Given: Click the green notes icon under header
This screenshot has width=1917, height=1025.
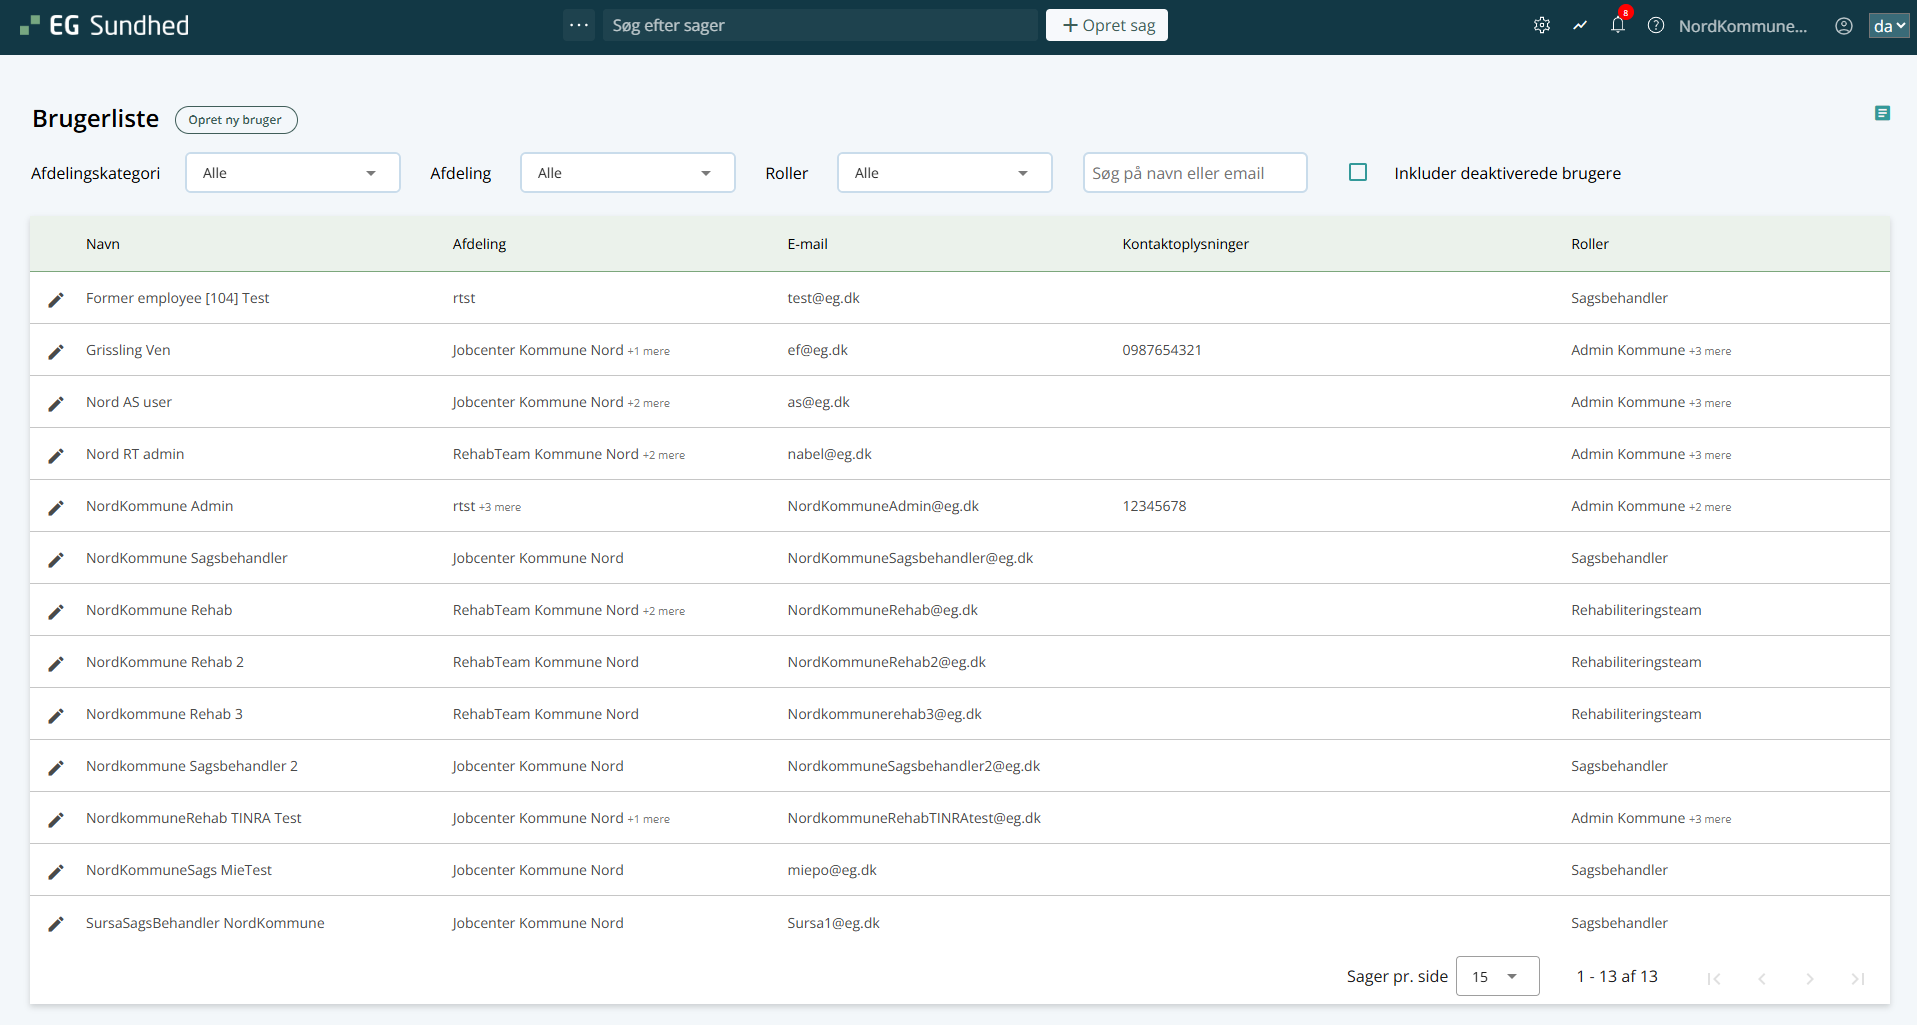Looking at the screenshot, I should [1882, 114].
